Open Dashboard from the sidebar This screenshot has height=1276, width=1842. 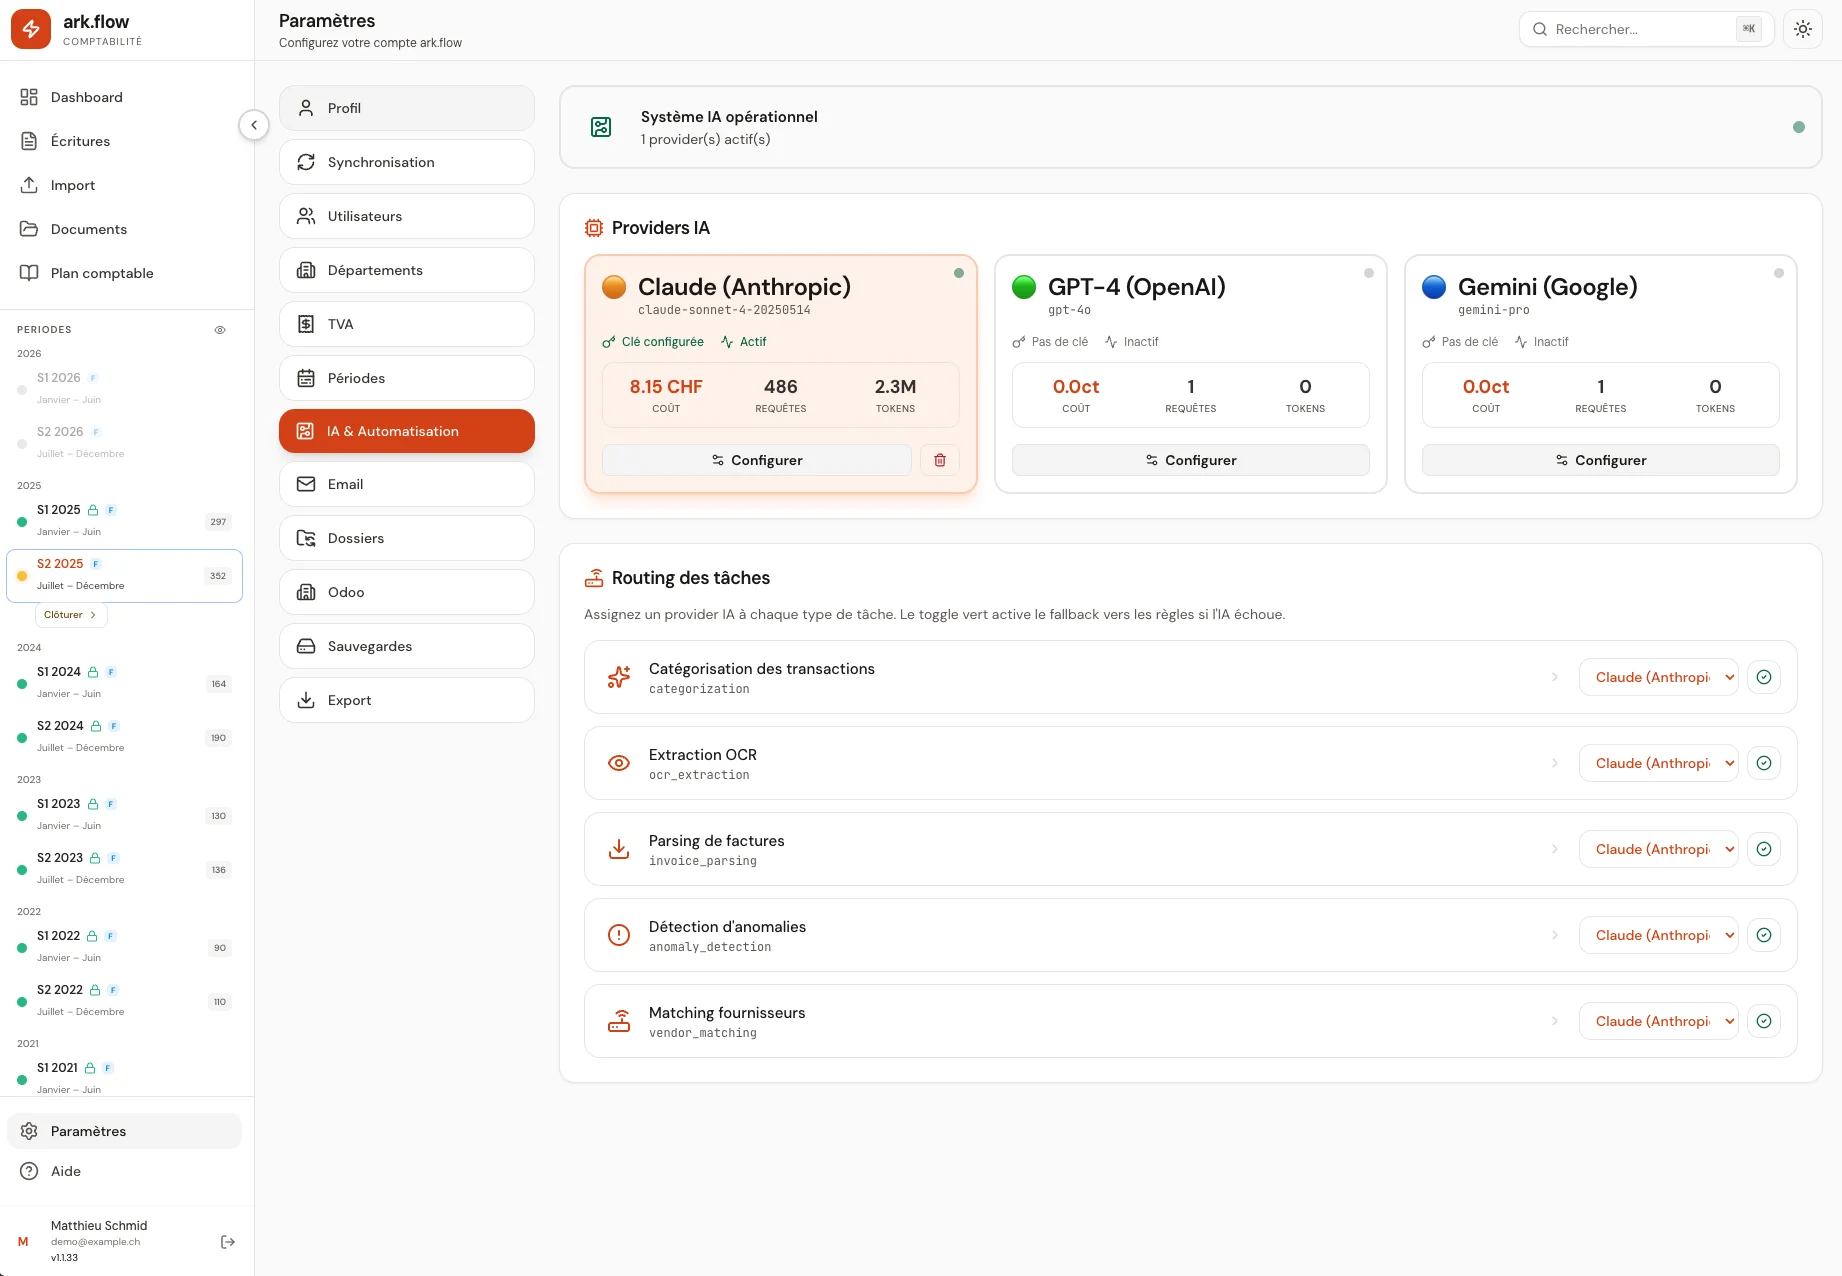coord(87,97)
